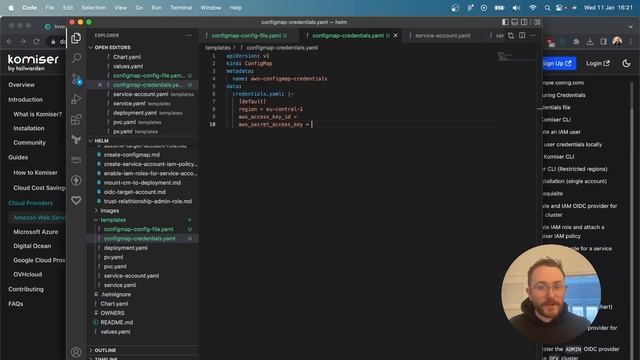The width and height of the screenshot is (640, 360).
Task: Open the AWS toolkit icon in activity bar
Action: tap(76, 160)
